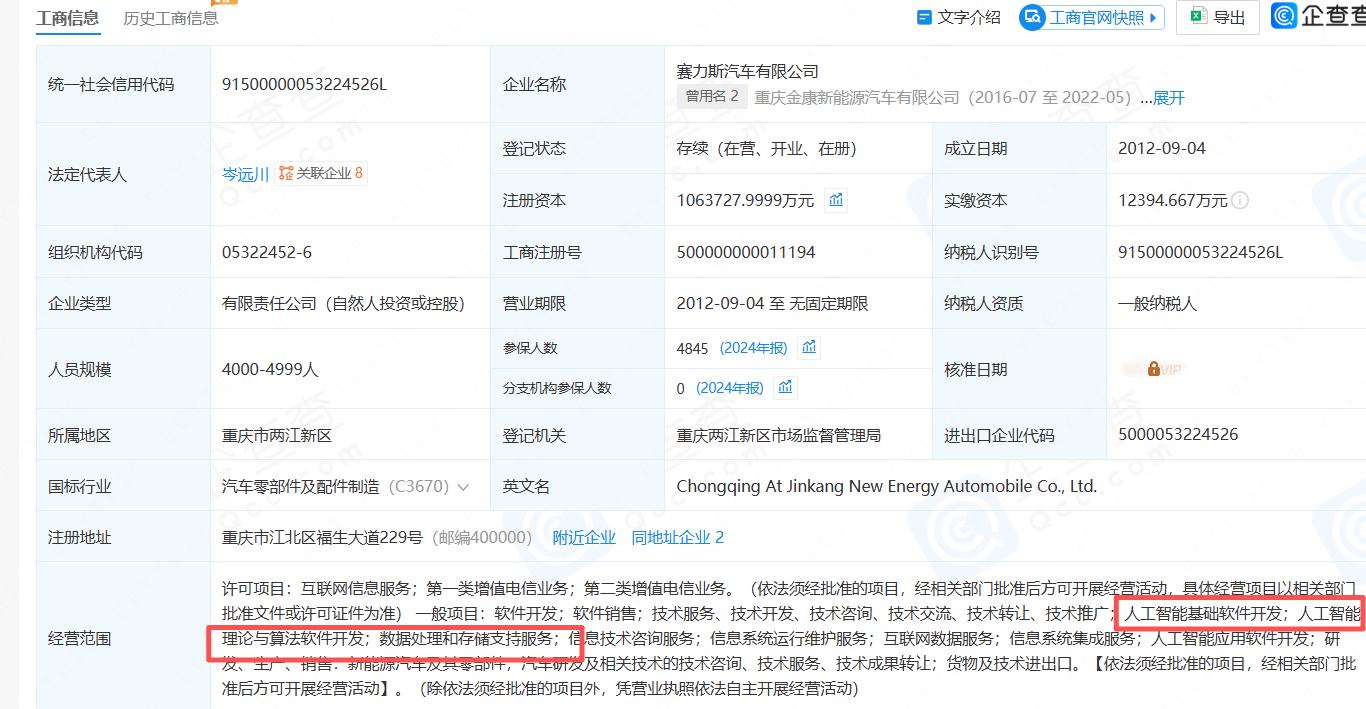
Task: Select the 工商信息 tab
Action: [x=67, y=17]
